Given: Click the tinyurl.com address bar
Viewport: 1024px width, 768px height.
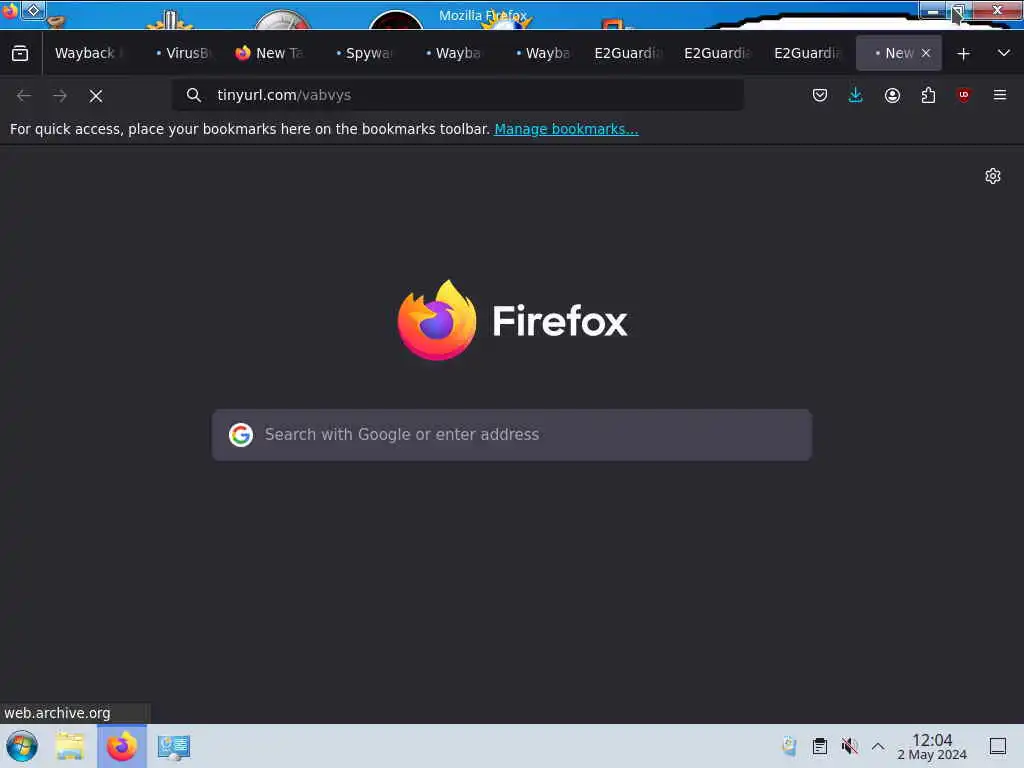Looking at the screenshot, I should (457, 95).
